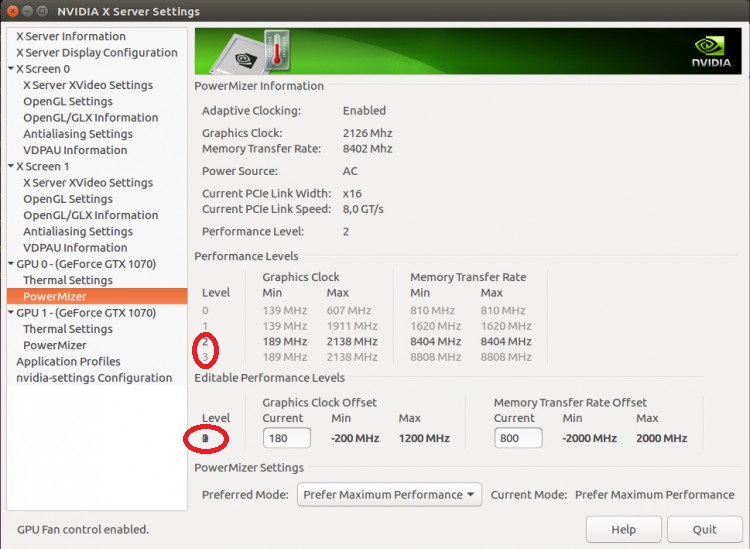Open OpenGL Settings under X Screen 0
The height and width of the screenshot is (549, 750).
click(68, 101)
